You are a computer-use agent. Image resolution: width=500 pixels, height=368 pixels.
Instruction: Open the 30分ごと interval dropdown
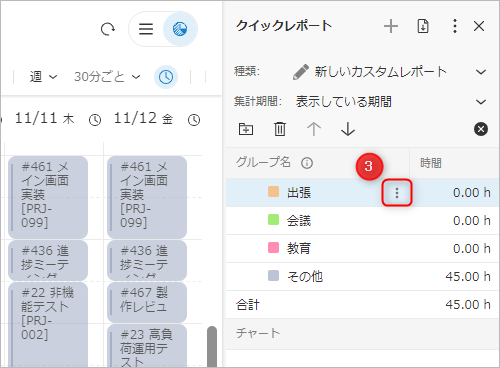[107, 77]
